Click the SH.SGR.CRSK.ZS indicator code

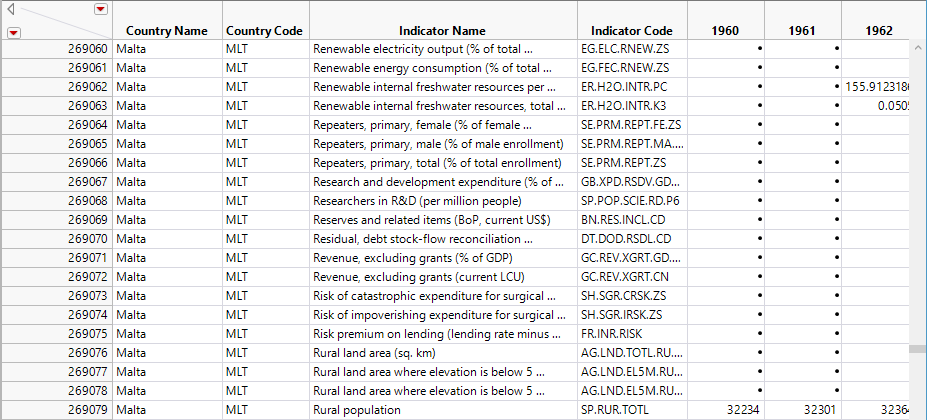tap(632, 296)
